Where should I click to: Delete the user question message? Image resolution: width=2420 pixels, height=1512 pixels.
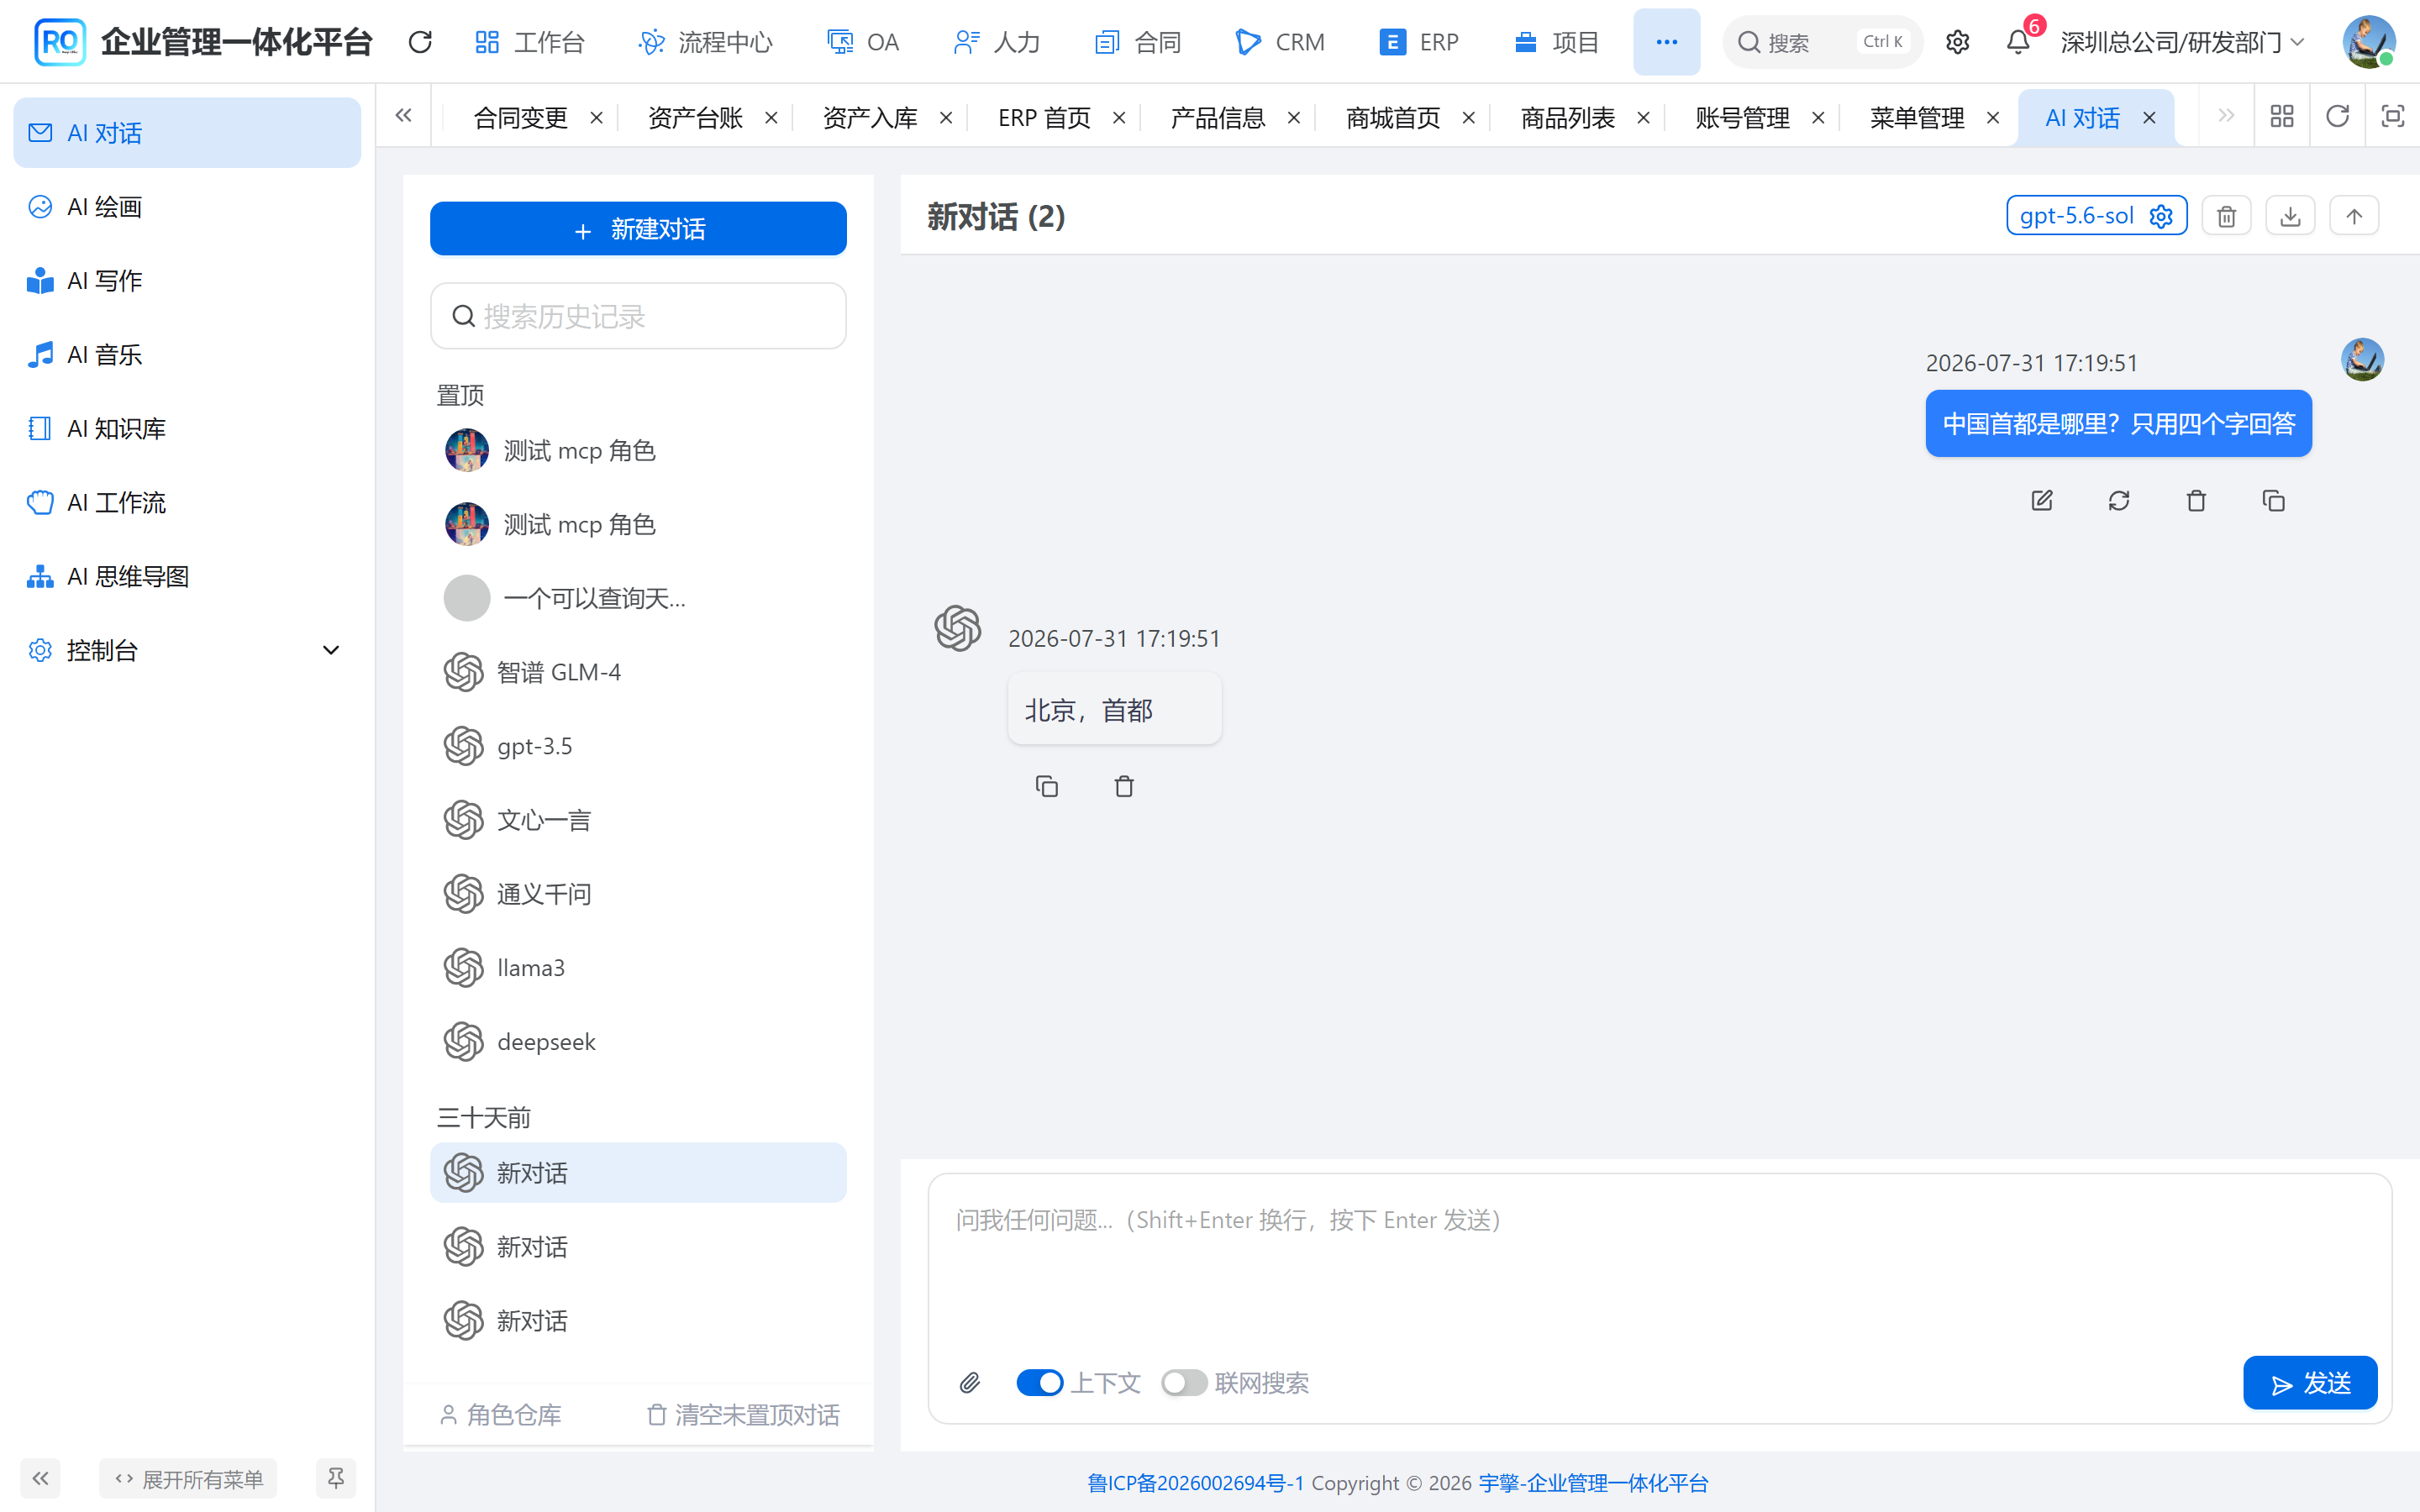coord(2196,501)
